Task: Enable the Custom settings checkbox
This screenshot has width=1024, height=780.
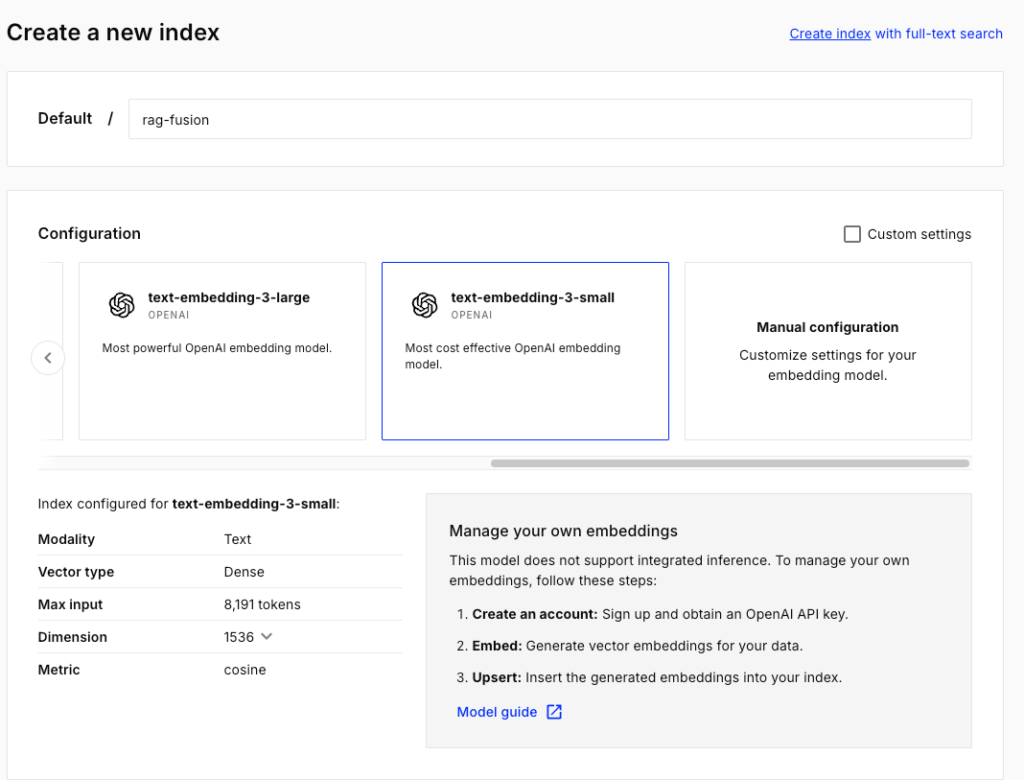Action: tap(852, 234)
